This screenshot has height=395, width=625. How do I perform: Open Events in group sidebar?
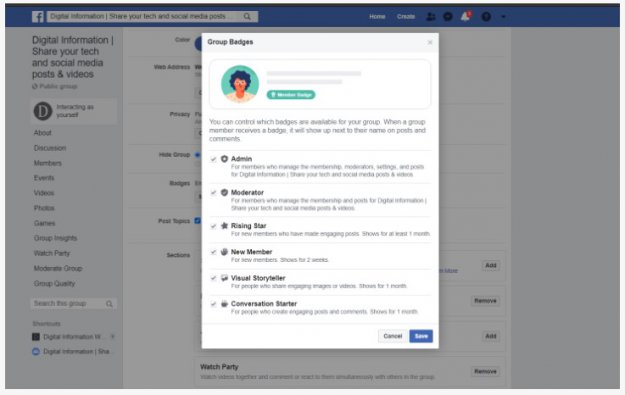coord(44,178)
